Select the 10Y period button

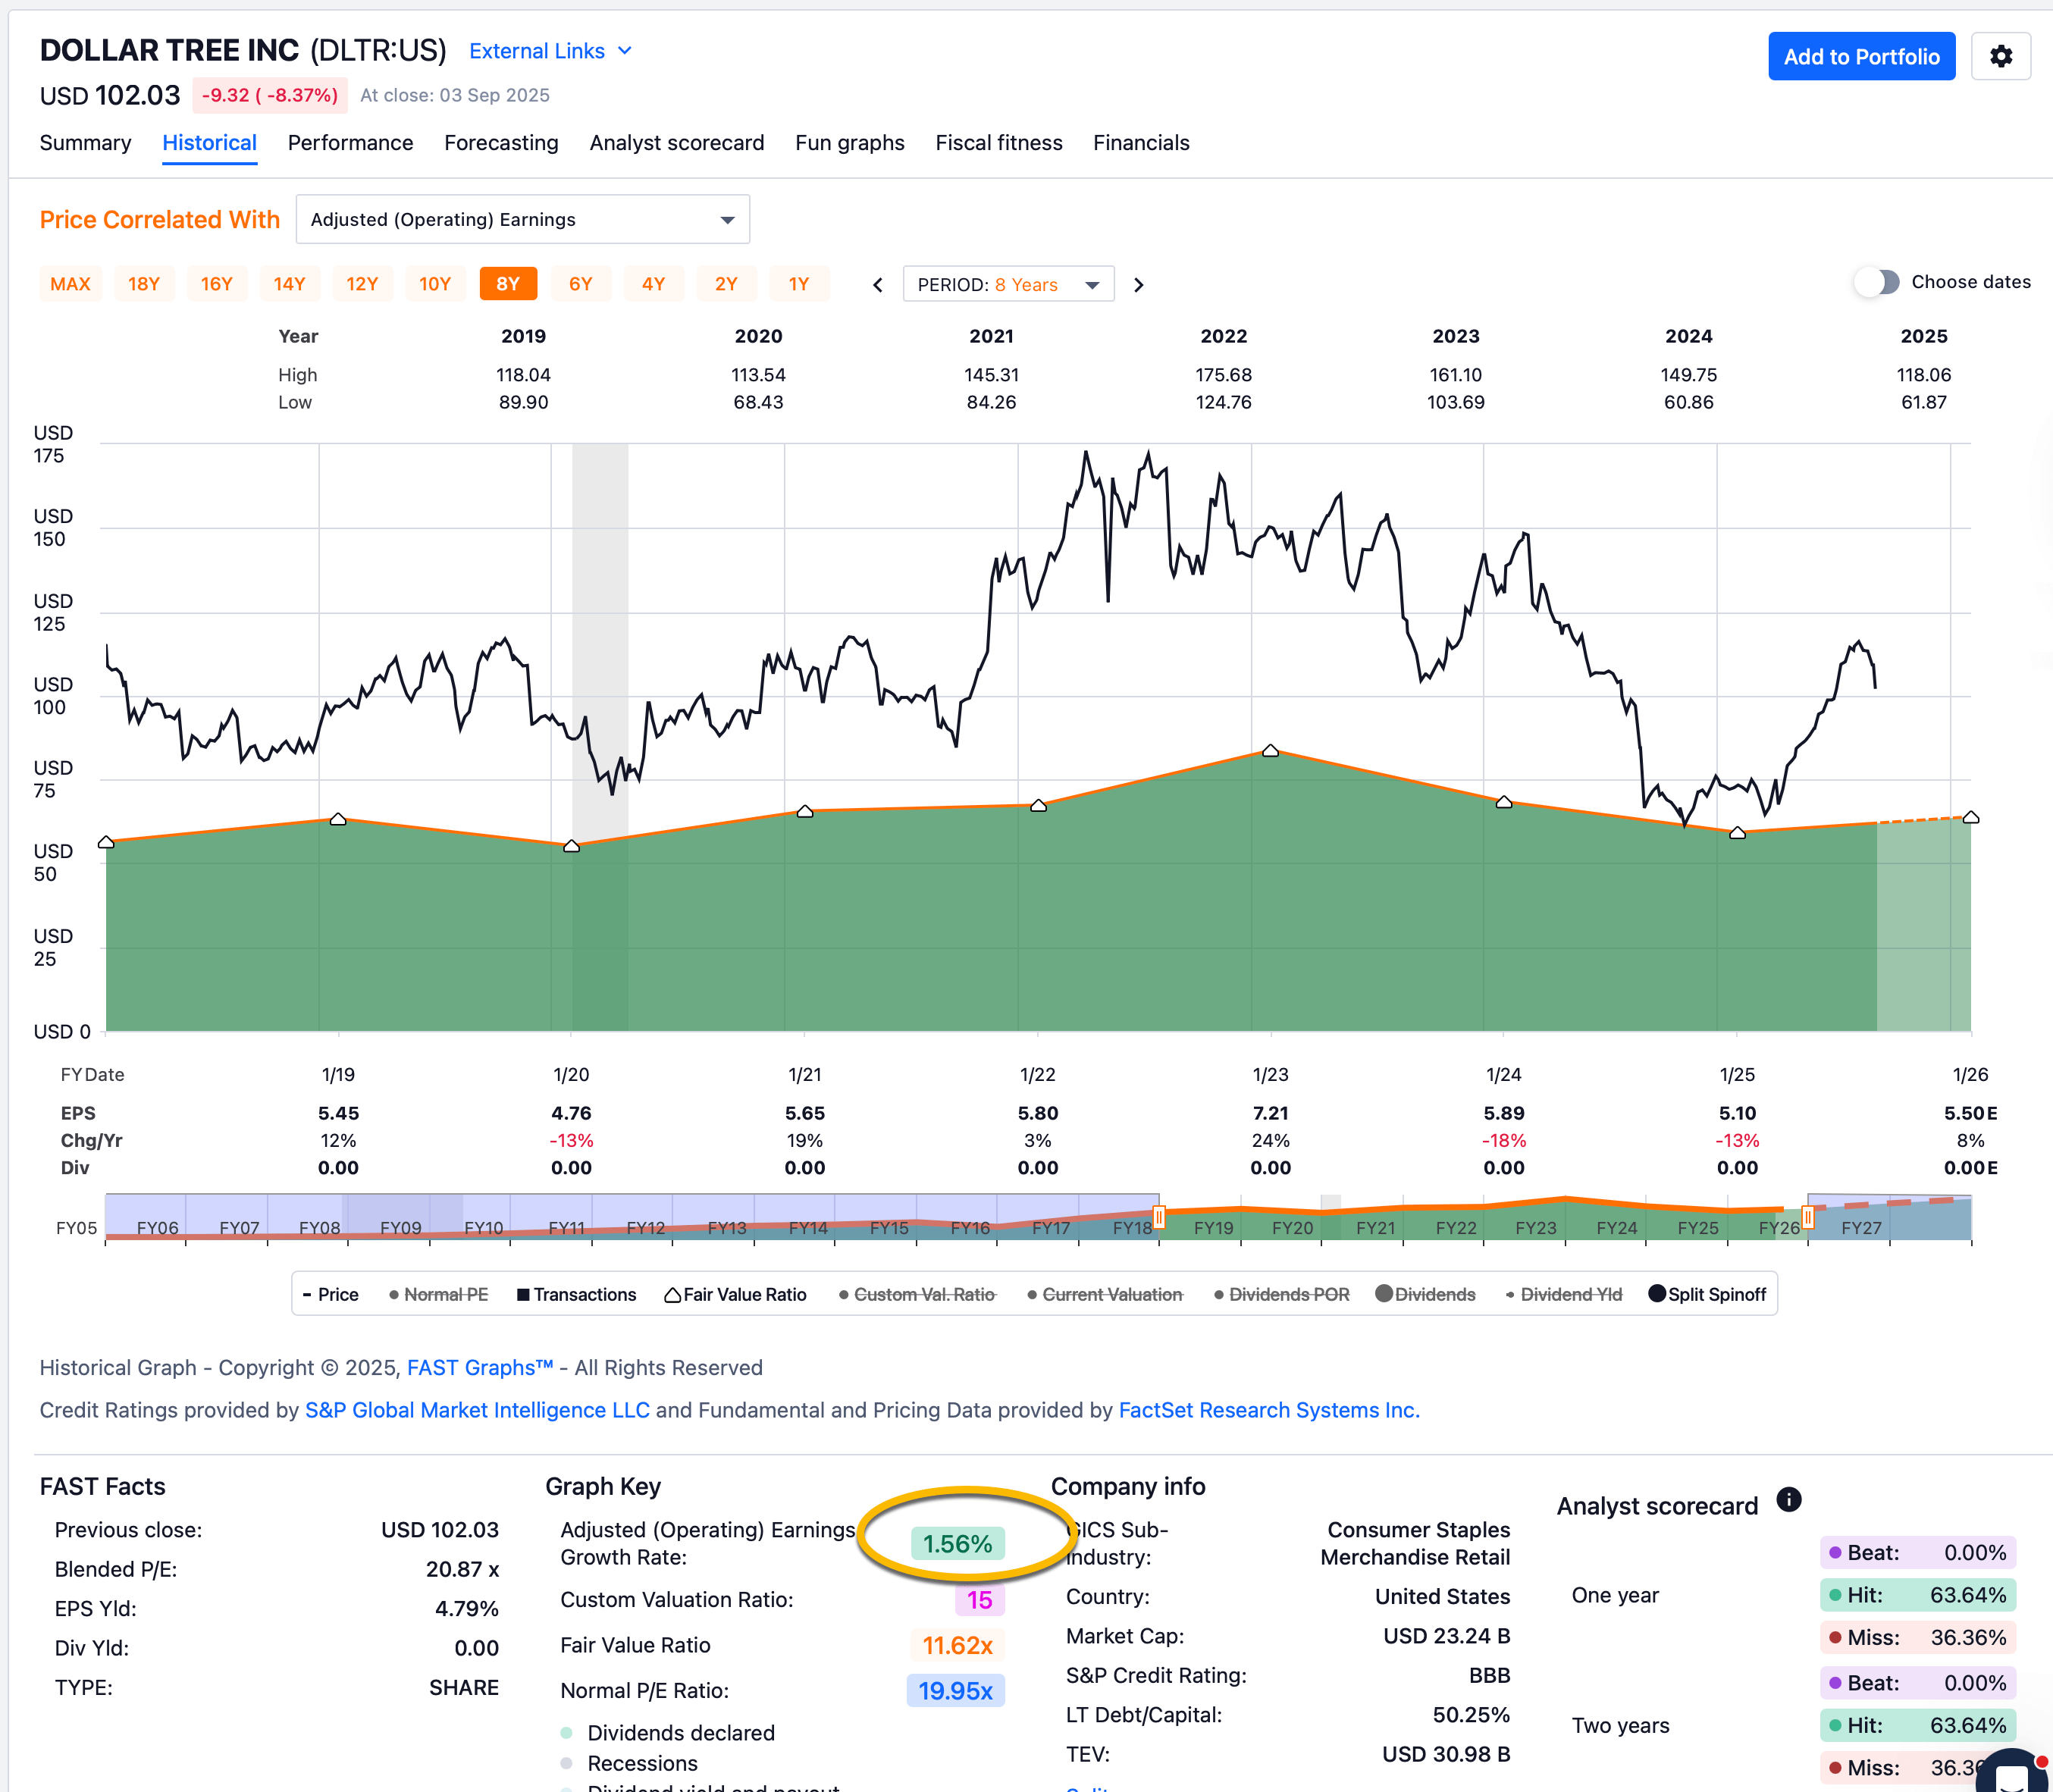pyautogui.click(x=435, y=284)
